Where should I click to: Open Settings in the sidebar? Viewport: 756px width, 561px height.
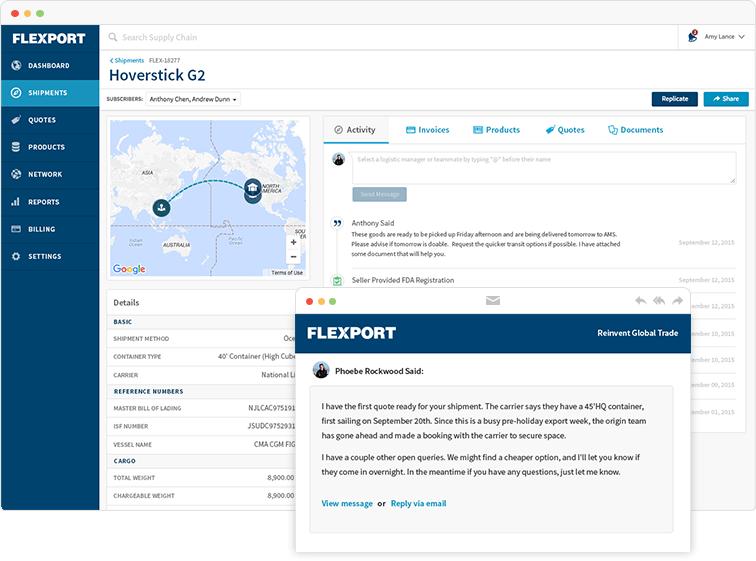click(50, 256)
